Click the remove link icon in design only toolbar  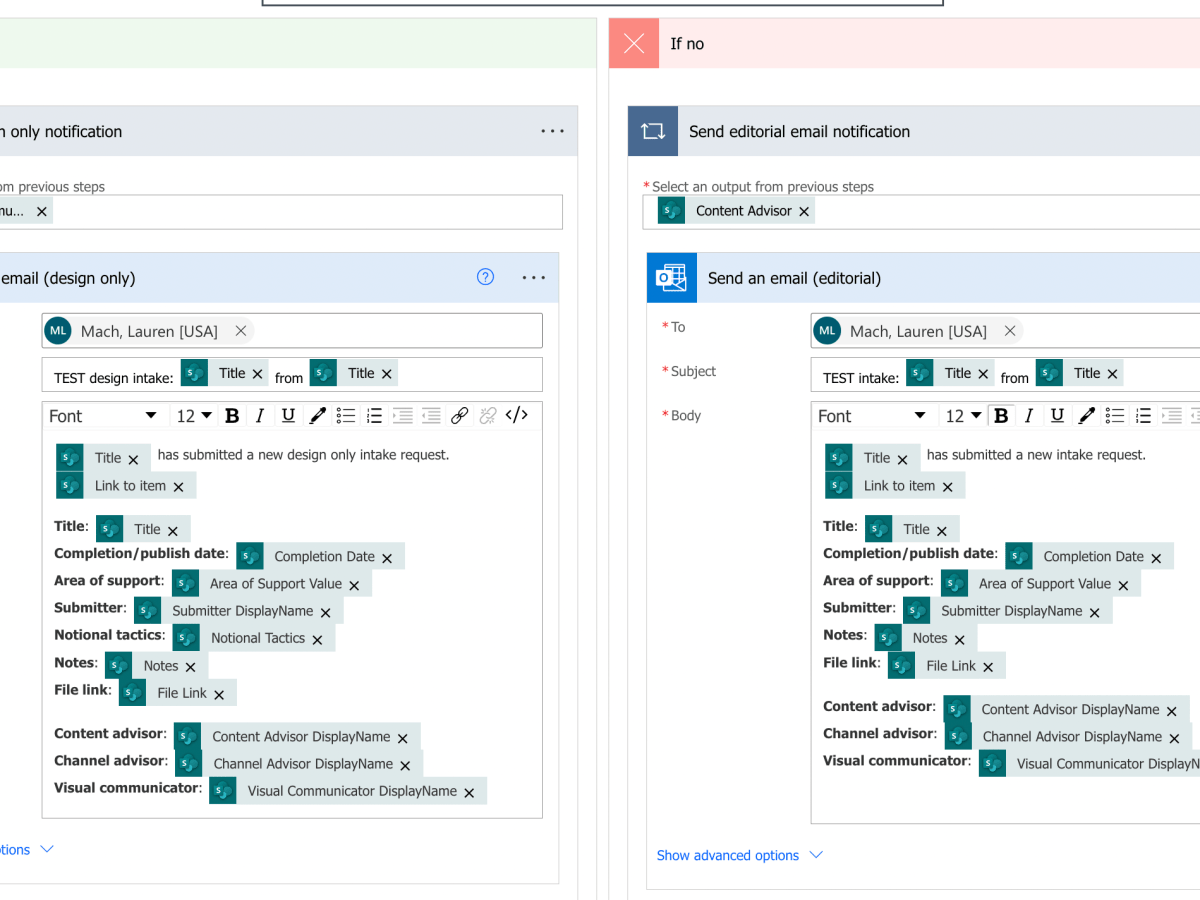(487, 416)
